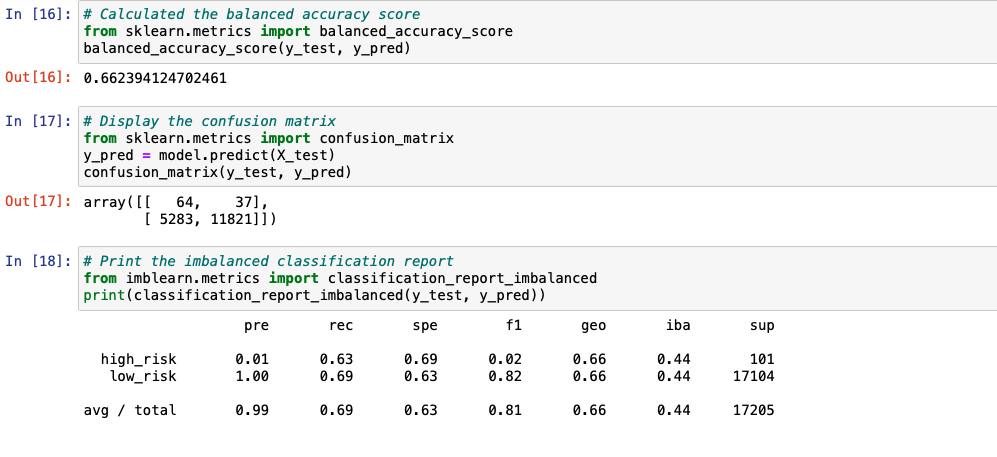Click the high_risk f1 value 0.02
The image size is (997, 457).
click(505, 360)
